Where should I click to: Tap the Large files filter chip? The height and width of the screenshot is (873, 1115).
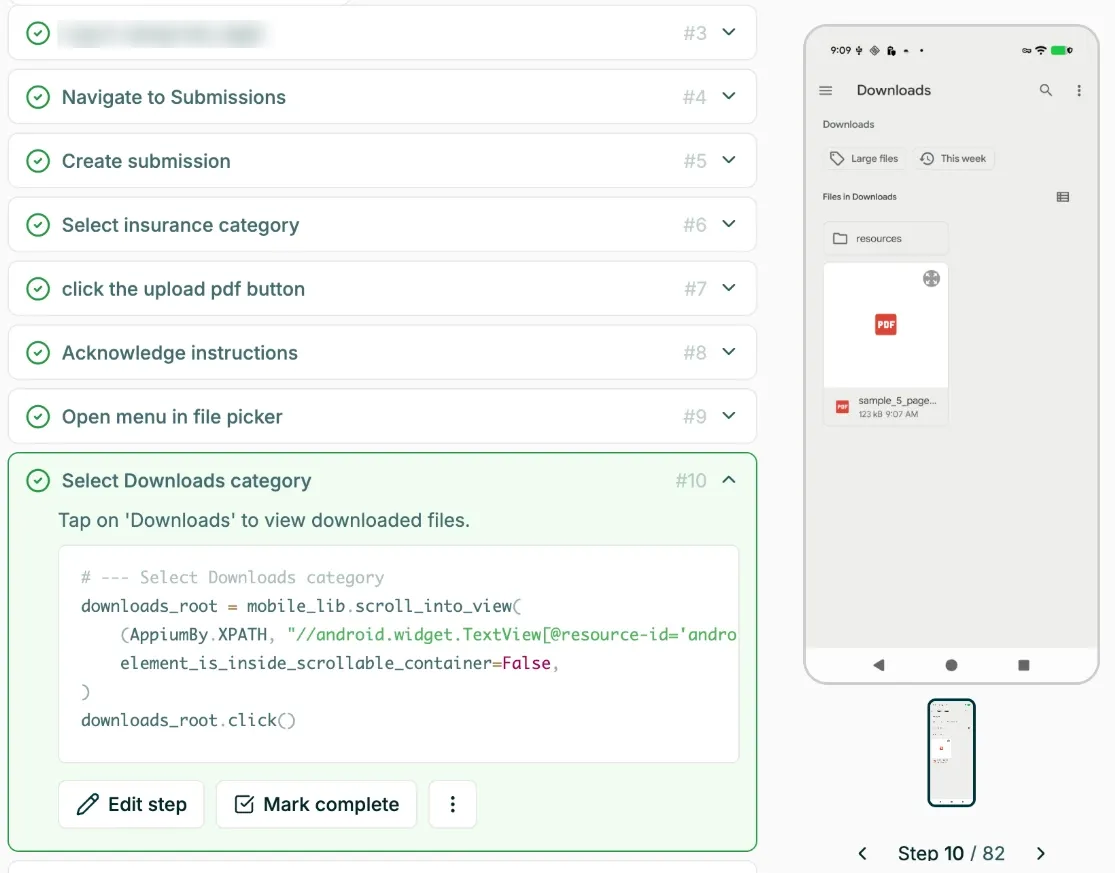[864, 159]
